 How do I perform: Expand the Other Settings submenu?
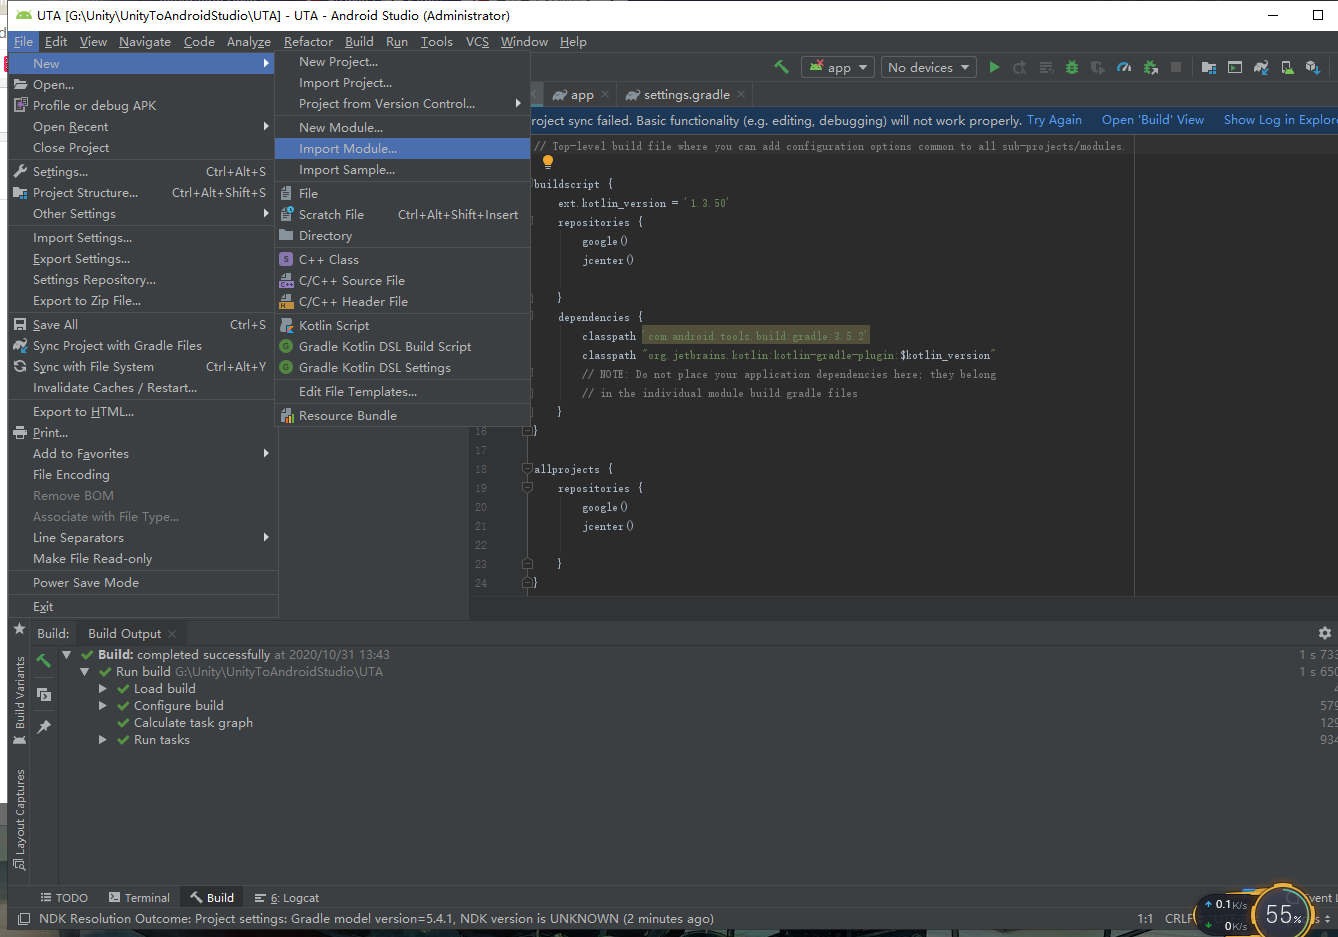tap(141, 214)
